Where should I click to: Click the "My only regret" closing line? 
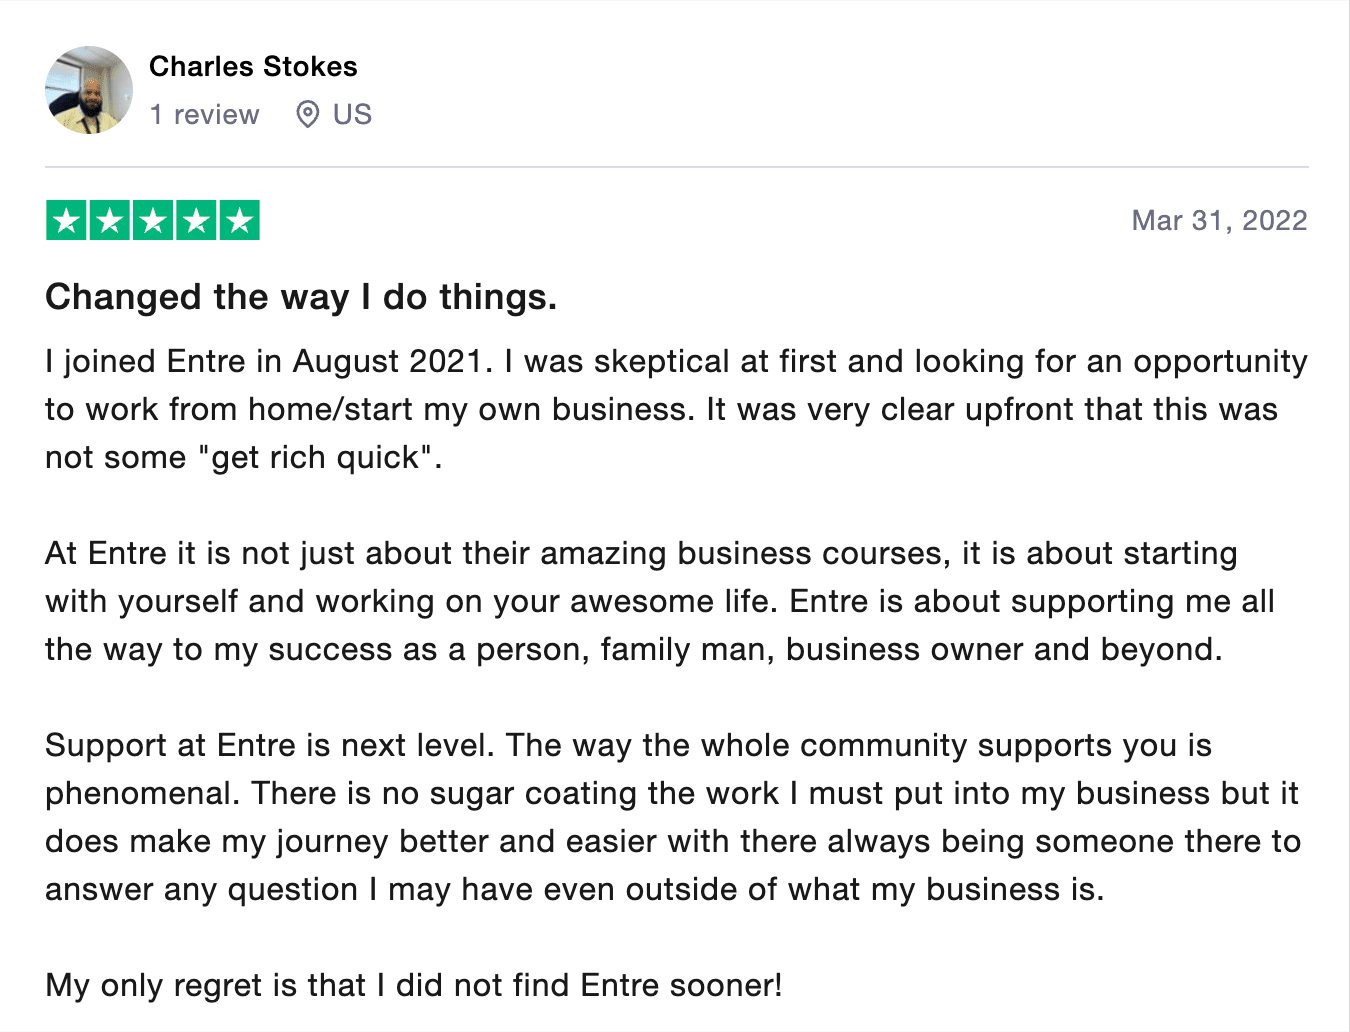[413, 985]
